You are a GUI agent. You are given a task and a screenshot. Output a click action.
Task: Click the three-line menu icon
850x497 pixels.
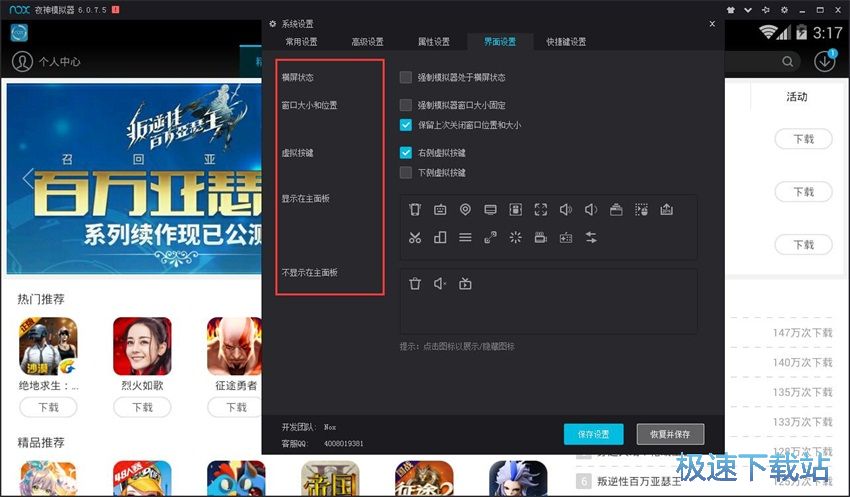click(x=465, y=237)
